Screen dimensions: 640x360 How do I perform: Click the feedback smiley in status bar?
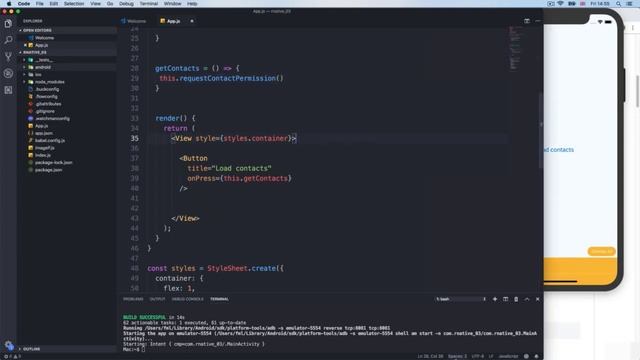click(526, 356)
